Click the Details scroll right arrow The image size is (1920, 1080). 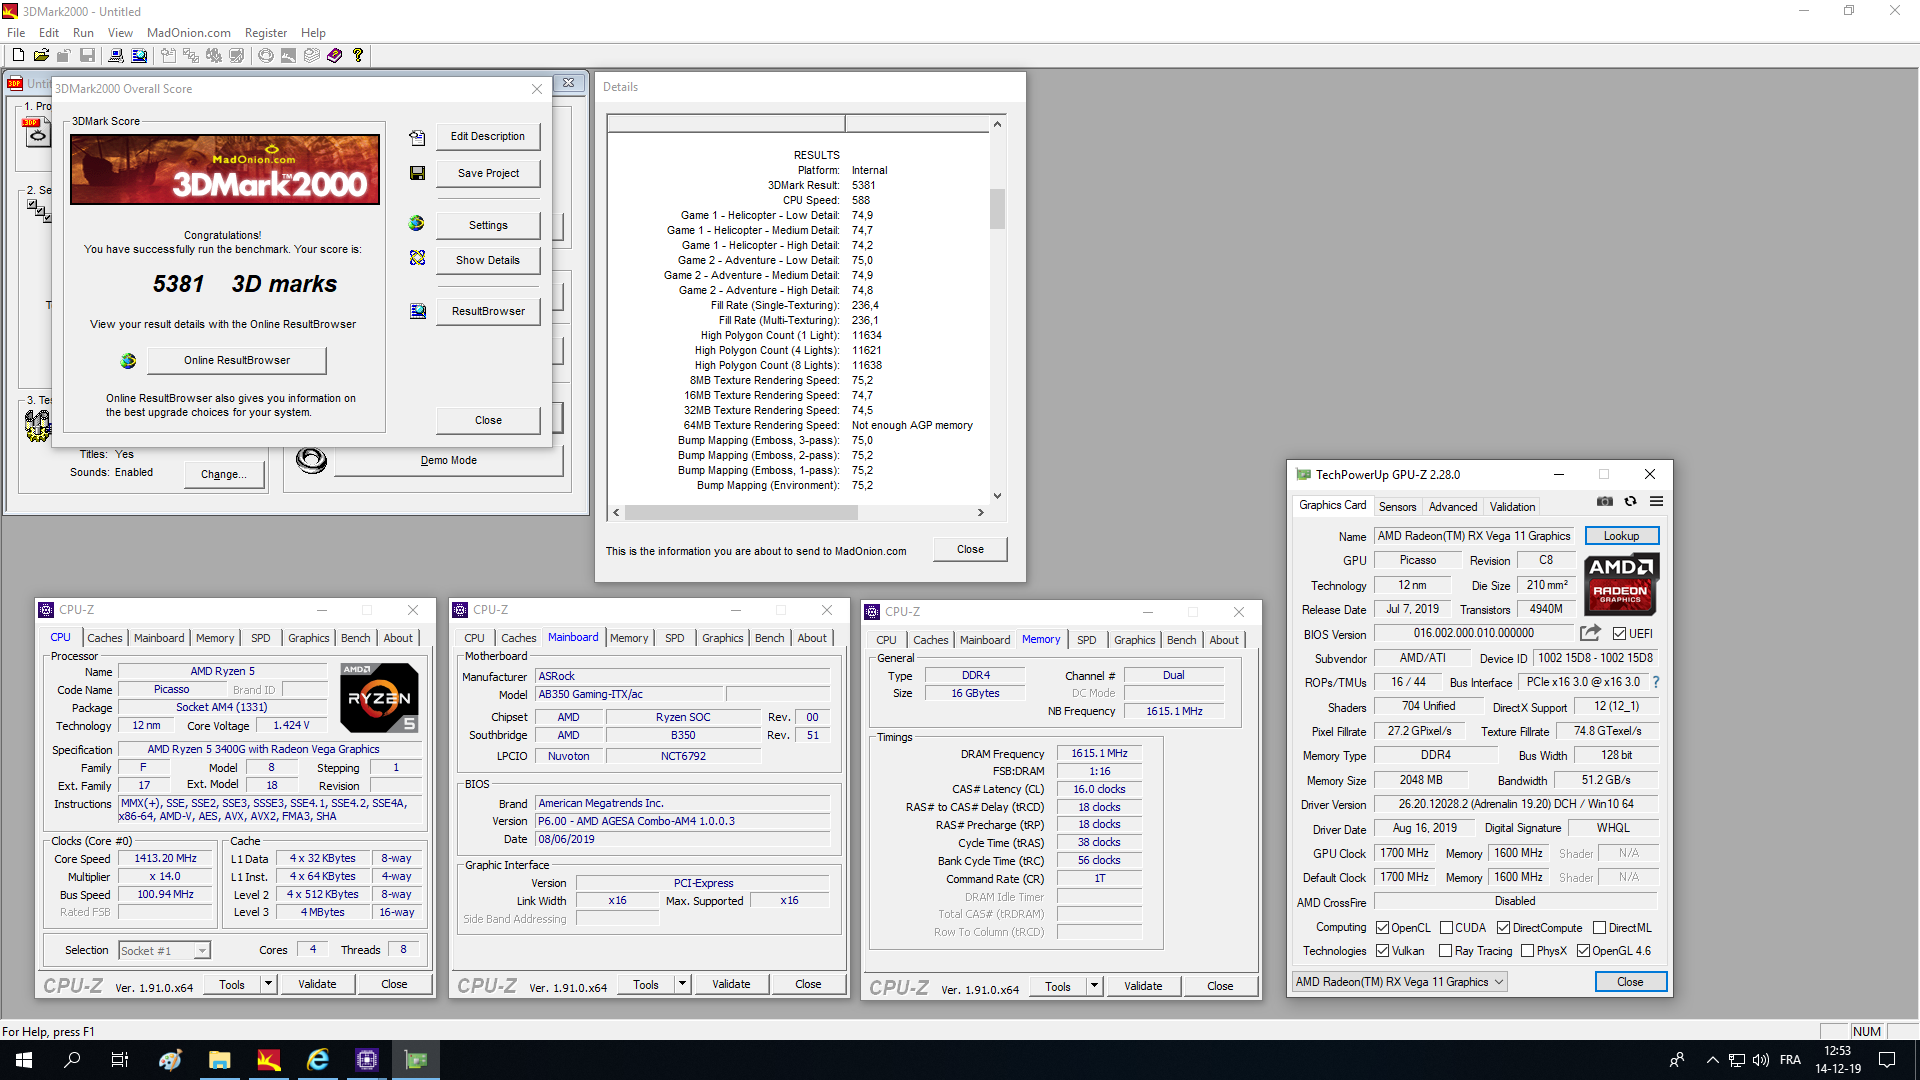pos(981,512)
